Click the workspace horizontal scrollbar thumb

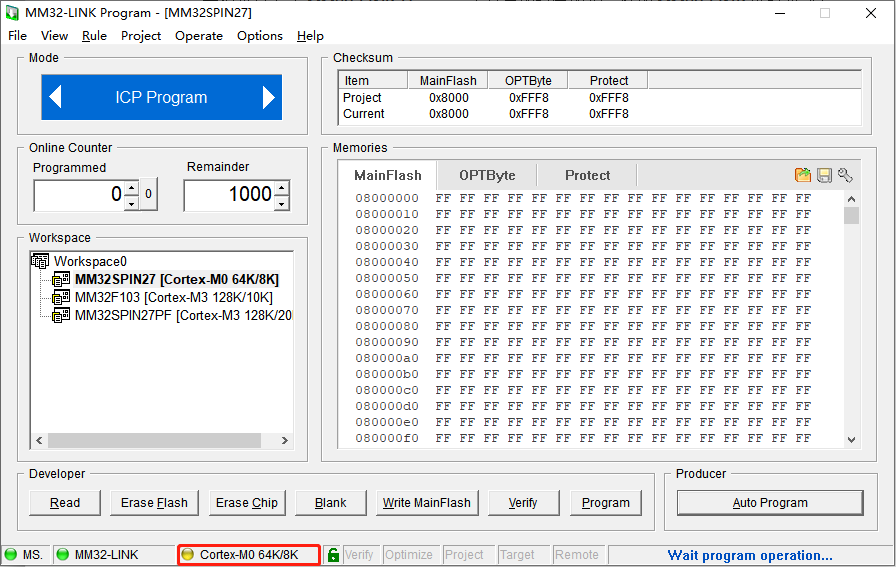coord(154,440)
